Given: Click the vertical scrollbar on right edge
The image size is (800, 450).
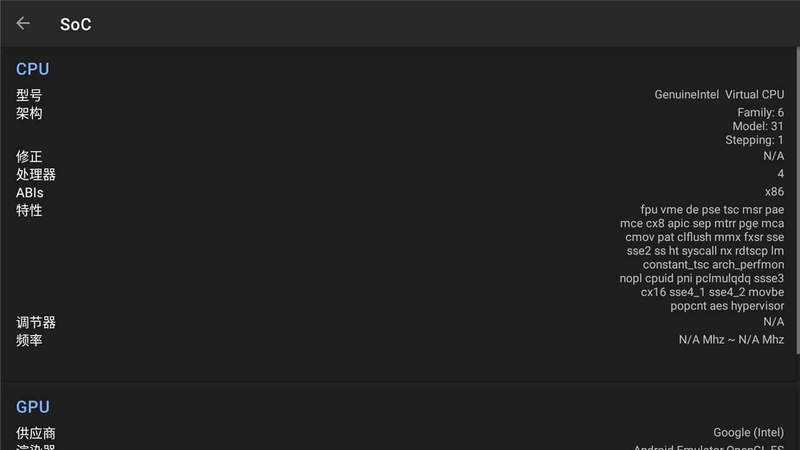Looking at the screenshot, I should [797, 200].
